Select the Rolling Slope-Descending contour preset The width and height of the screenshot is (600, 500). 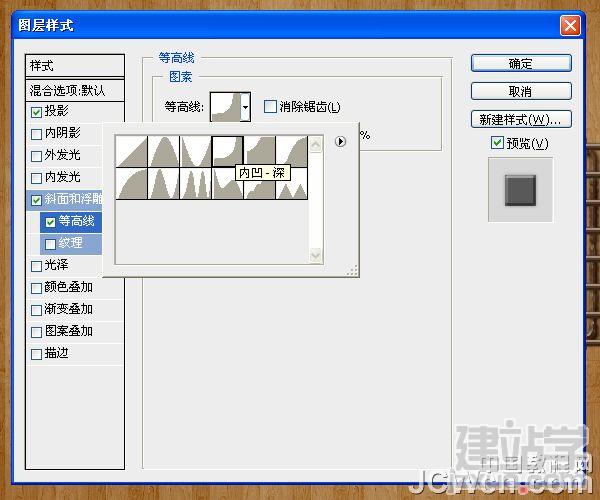click(227, 184)
